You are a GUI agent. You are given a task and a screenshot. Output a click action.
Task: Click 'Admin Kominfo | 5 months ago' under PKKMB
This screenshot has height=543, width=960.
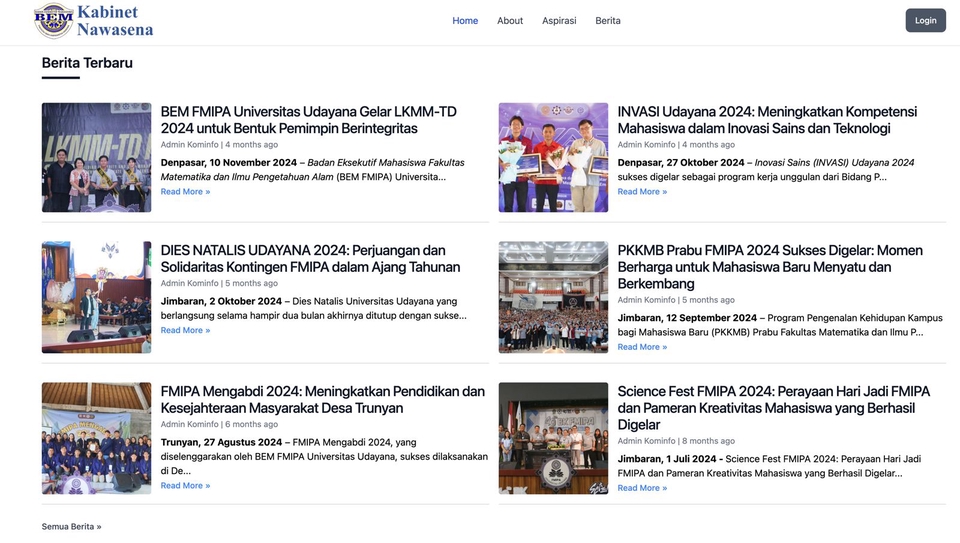[x=676, y=299]
